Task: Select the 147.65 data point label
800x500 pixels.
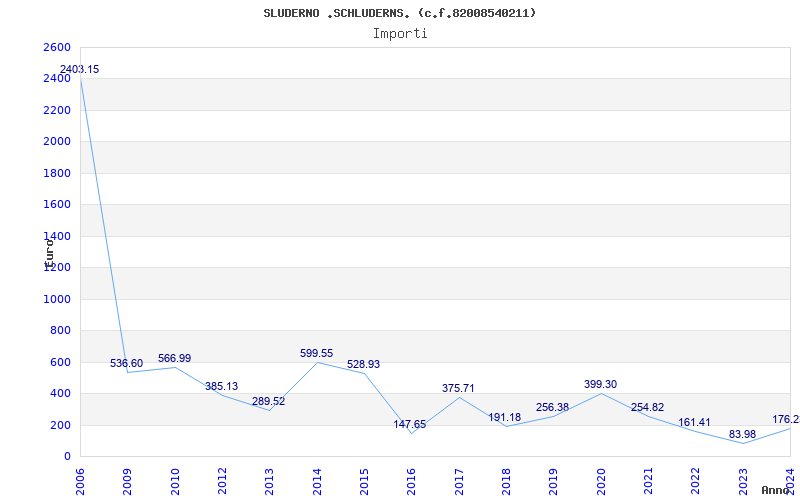Action: click(410, 424)
